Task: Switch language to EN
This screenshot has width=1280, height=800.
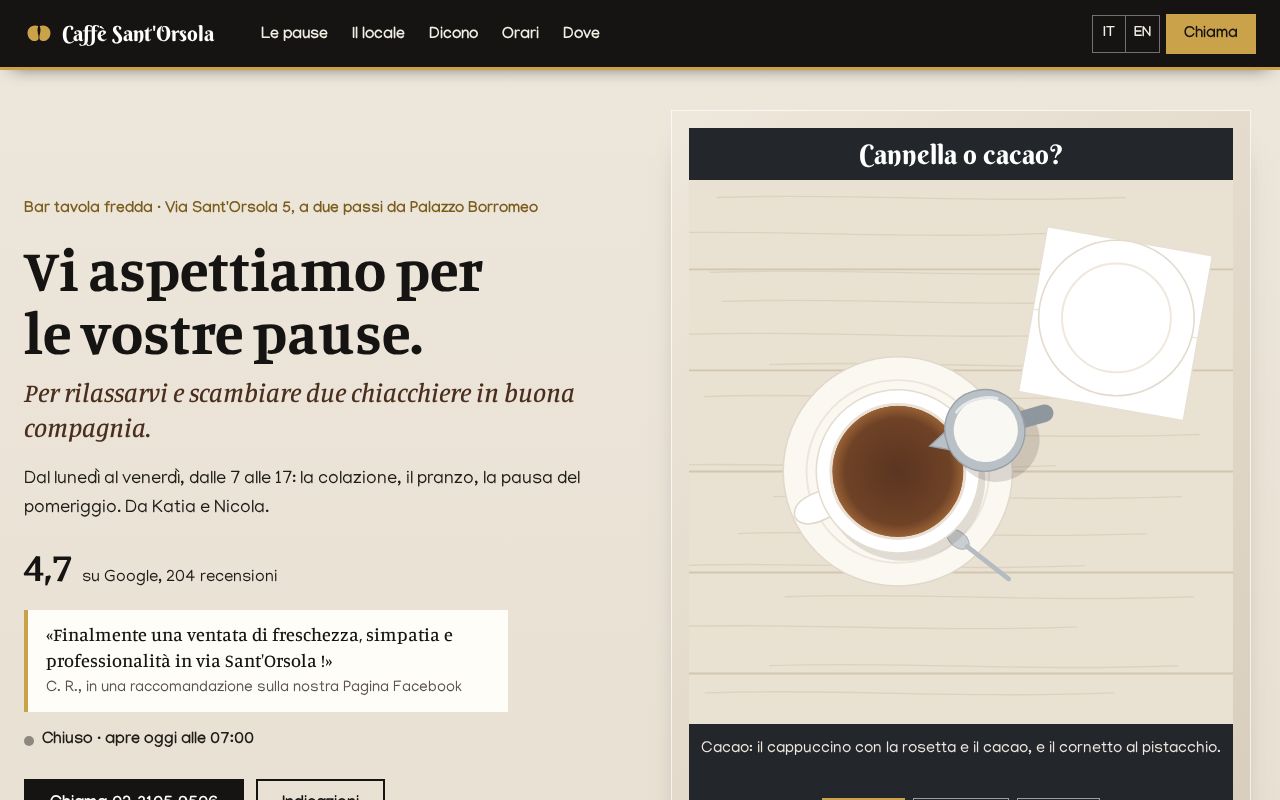Action: tap(1142, 34)
